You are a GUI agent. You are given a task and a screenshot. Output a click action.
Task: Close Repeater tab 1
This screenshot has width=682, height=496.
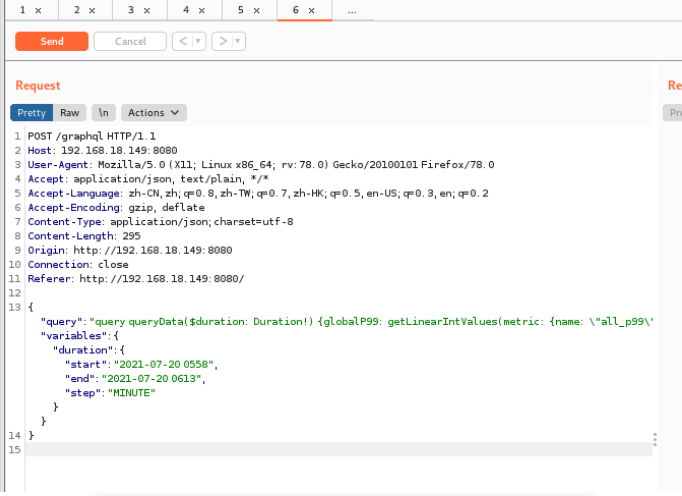(x=38, y=10)
